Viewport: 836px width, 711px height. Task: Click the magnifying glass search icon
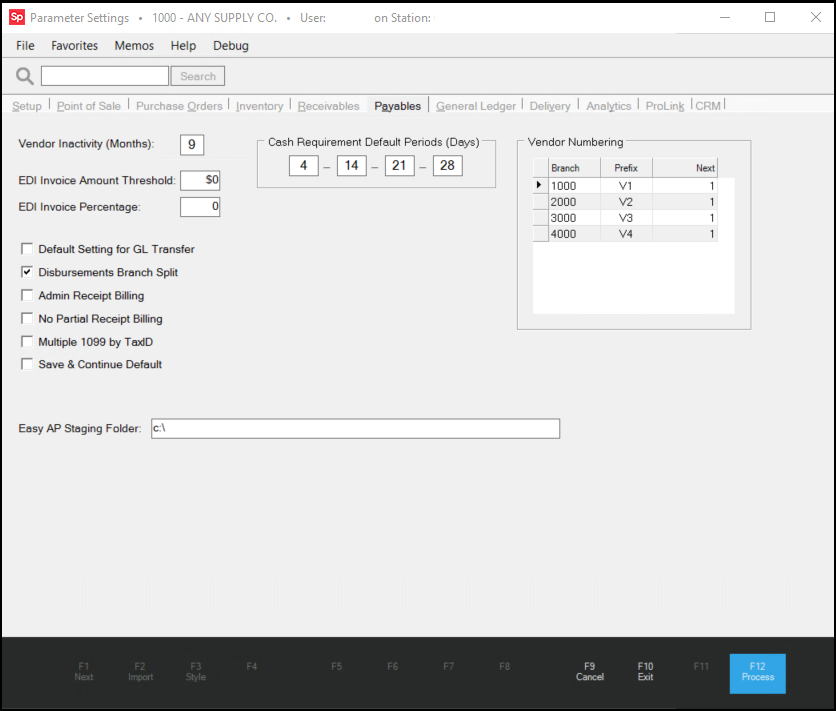[25, 76]
